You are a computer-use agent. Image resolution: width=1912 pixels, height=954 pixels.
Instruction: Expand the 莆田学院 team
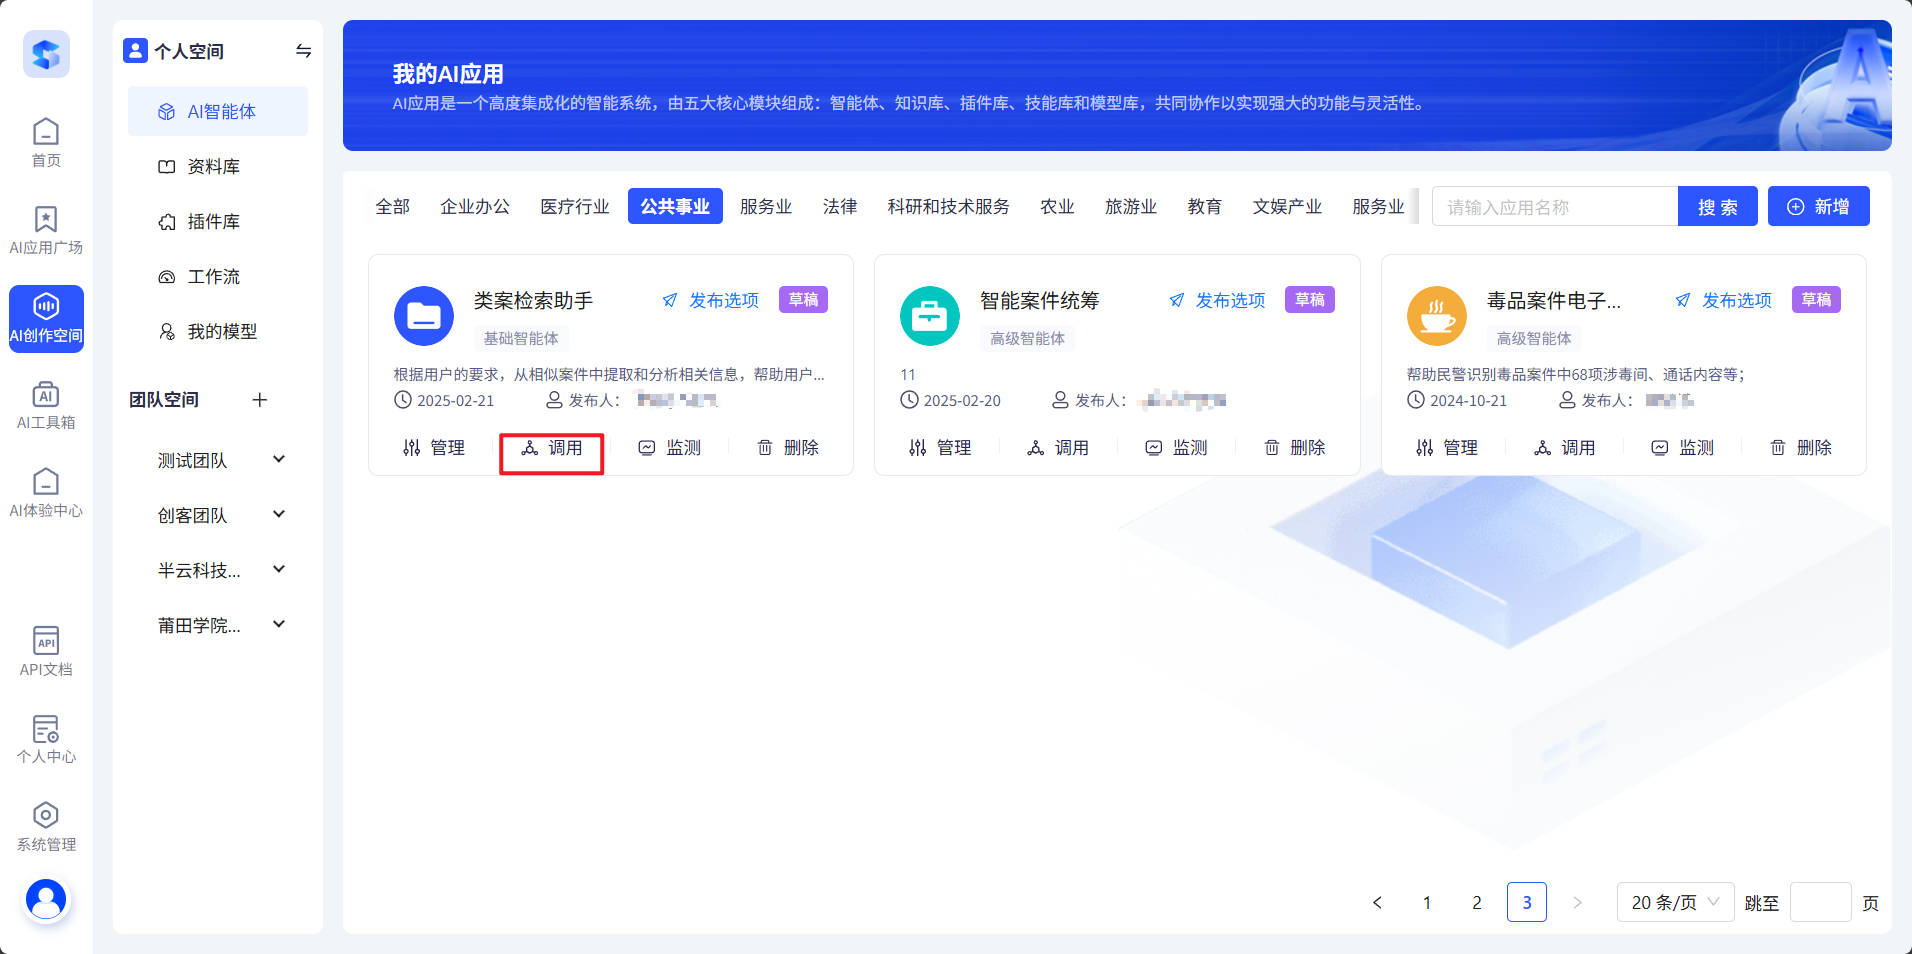(x=279, y=624)
